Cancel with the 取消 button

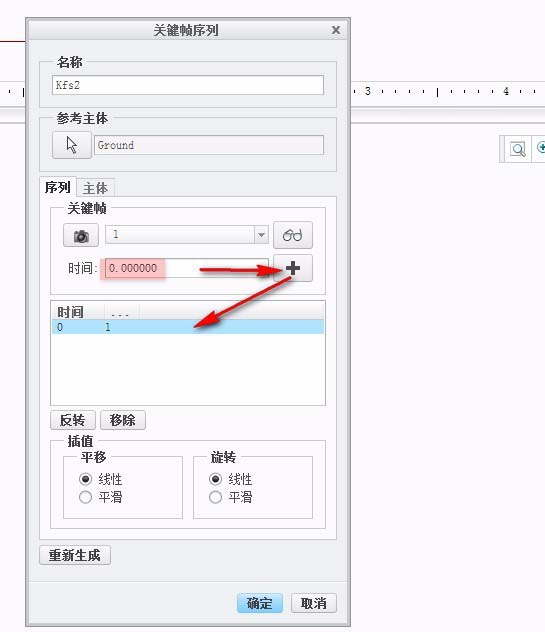(314, 603)
